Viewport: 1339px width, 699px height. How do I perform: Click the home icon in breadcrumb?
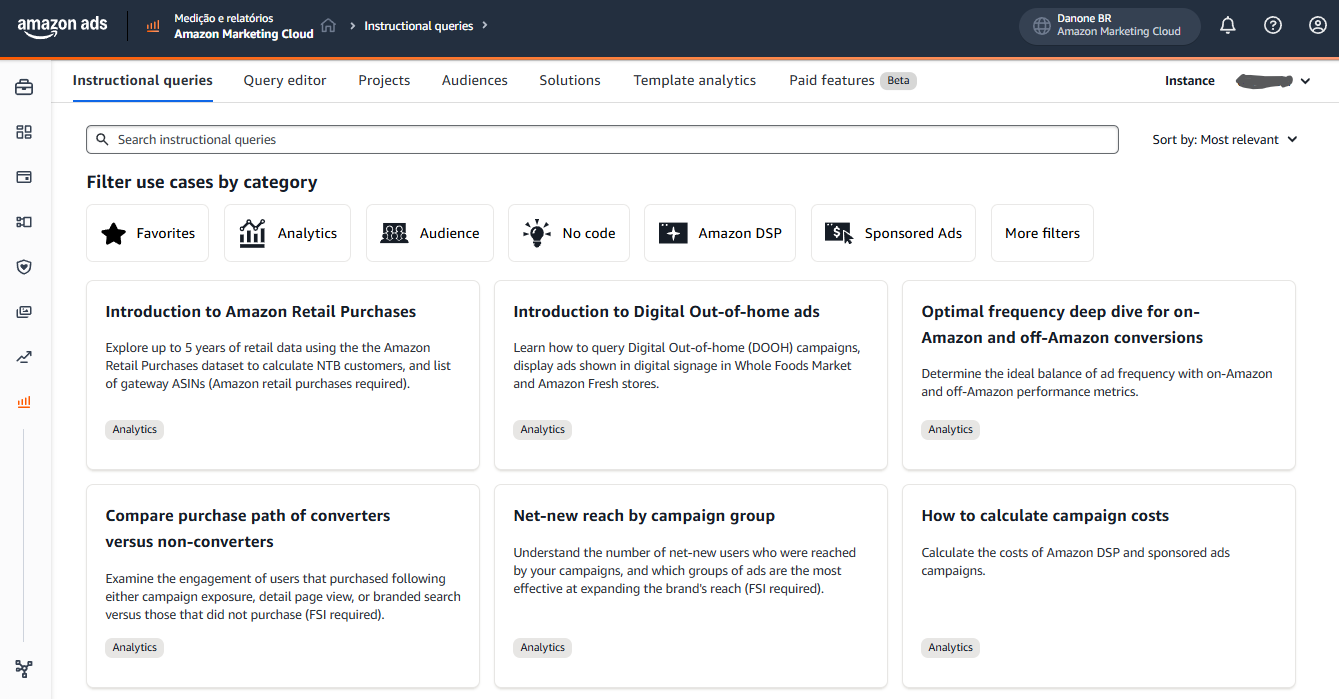pos(328,25)
